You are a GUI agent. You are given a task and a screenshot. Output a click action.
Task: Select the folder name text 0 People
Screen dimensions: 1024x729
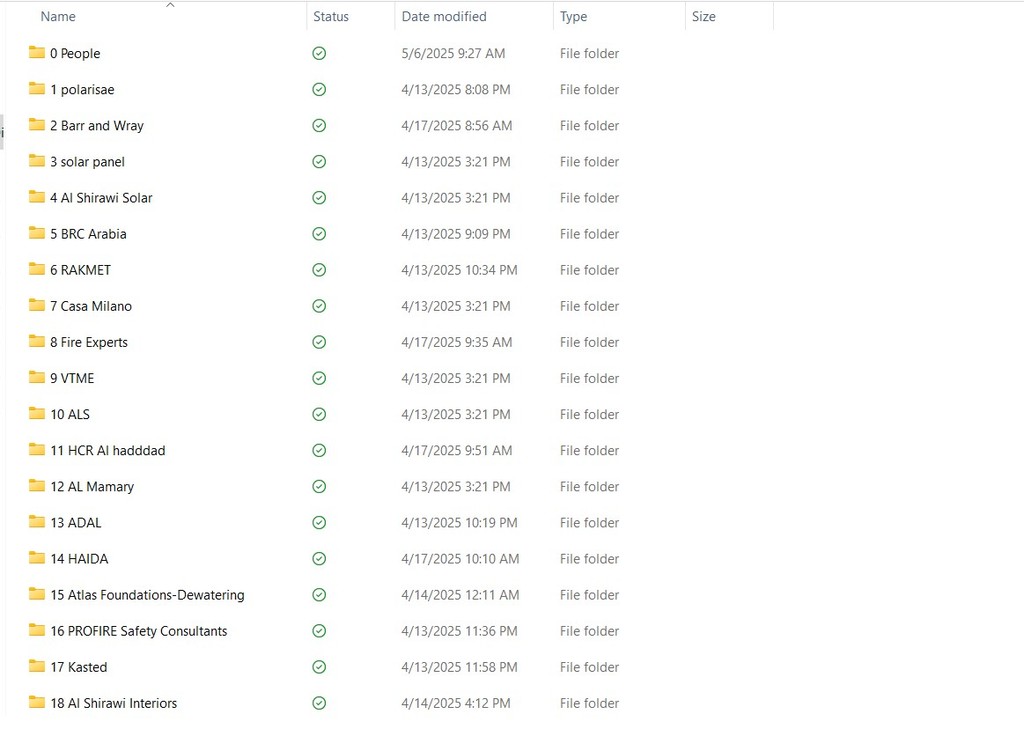[75, 54]
